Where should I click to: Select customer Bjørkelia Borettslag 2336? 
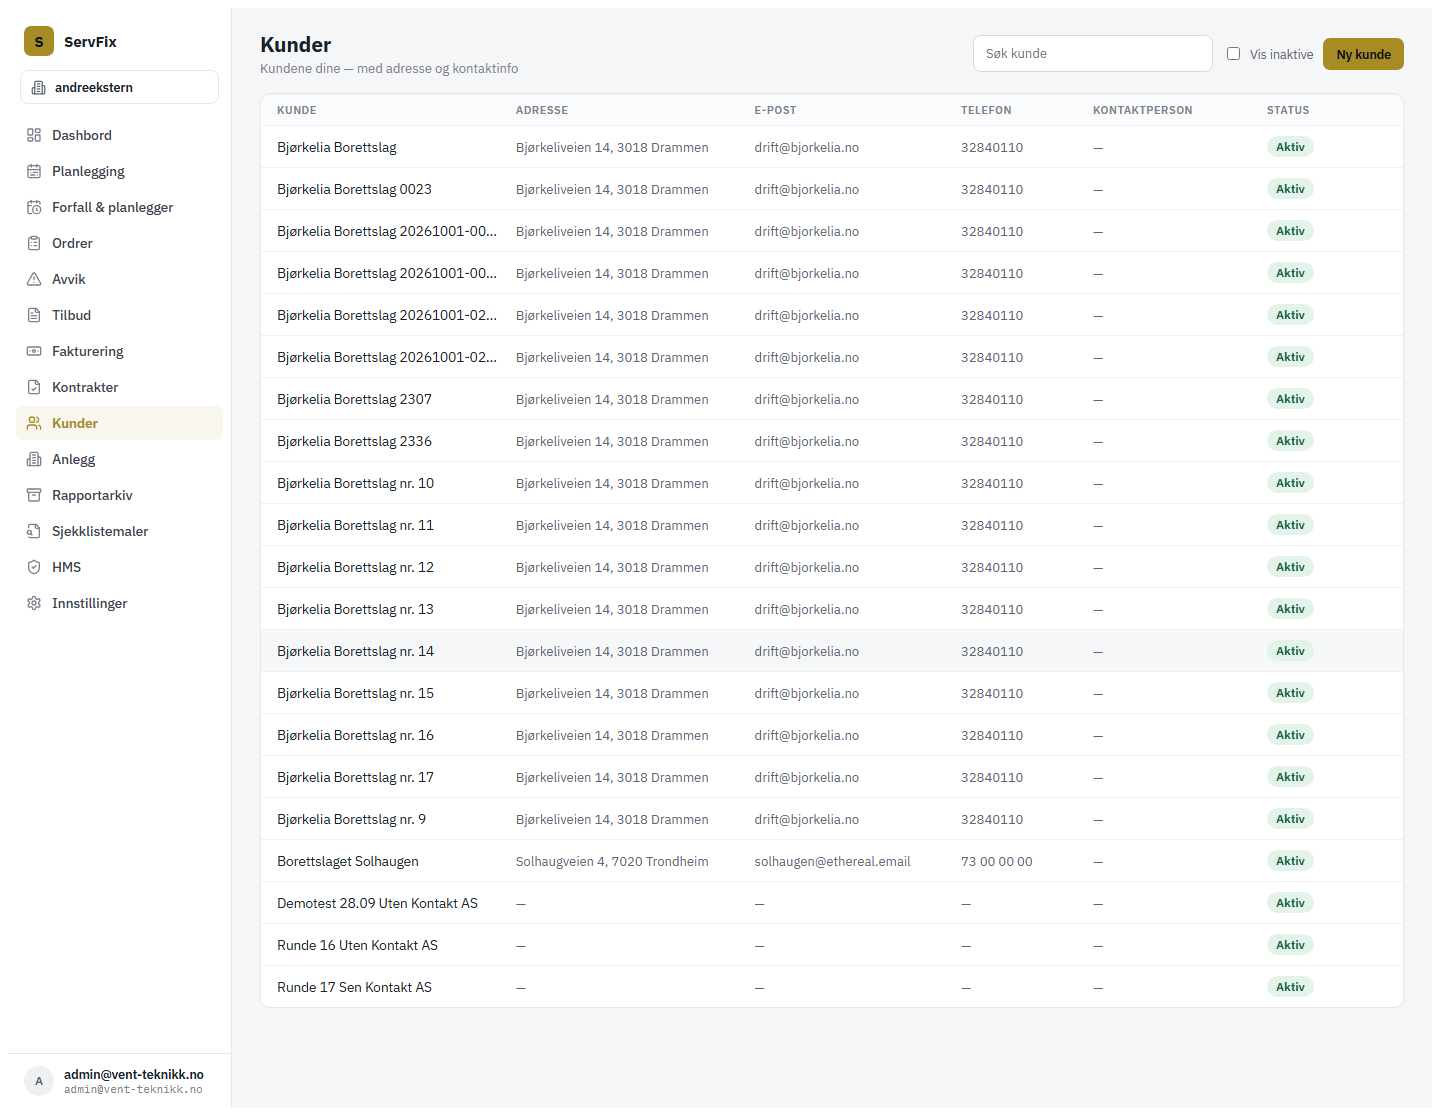(x=831, y=441)
